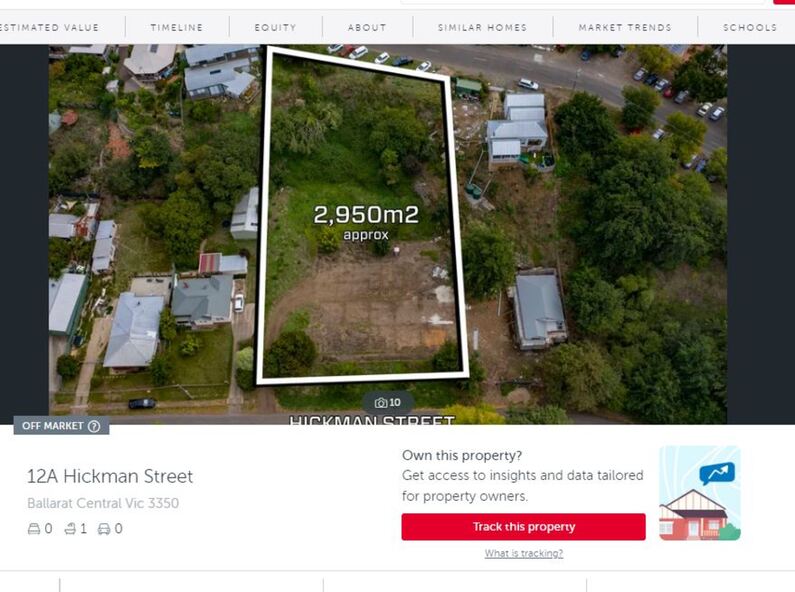Viewport: 795px width, 592px height.
Task: Open the aerial property photo
Action: [x=388, y=234]
